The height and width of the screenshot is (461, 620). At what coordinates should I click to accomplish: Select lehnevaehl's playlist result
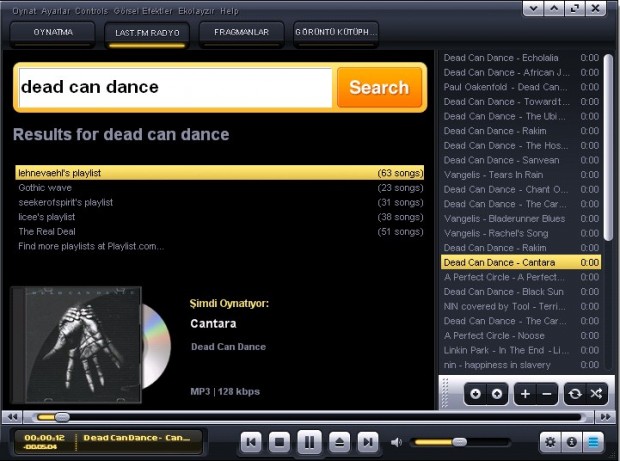coord(219,173)
